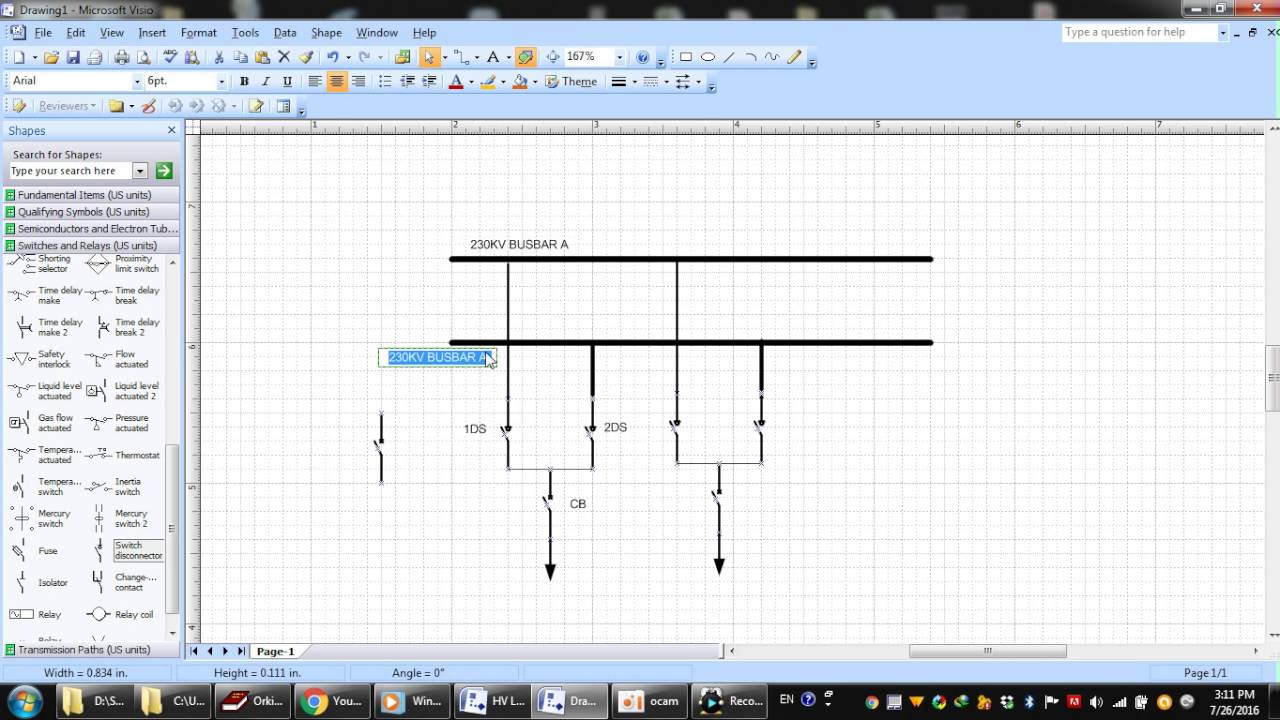Click the Ink tool icon in Reviewing toolbar
The width and height of the screenshot is (1280, 720).
[x=149, y=106]
